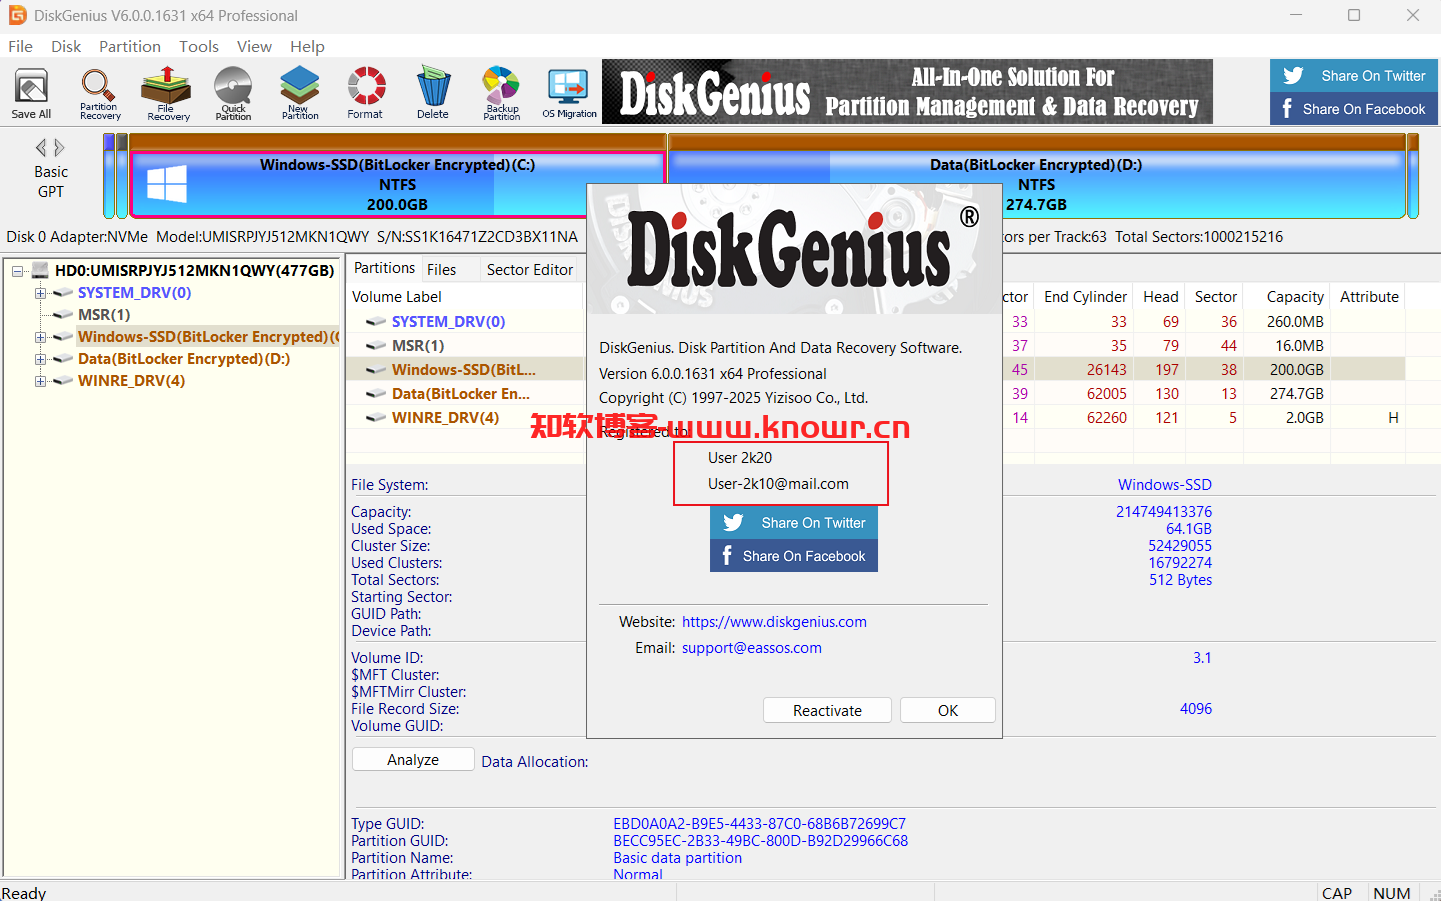Open the Tools menu
Image resolution: width=1441 pixels, height=901 pixels.
[x=199, y=46]
